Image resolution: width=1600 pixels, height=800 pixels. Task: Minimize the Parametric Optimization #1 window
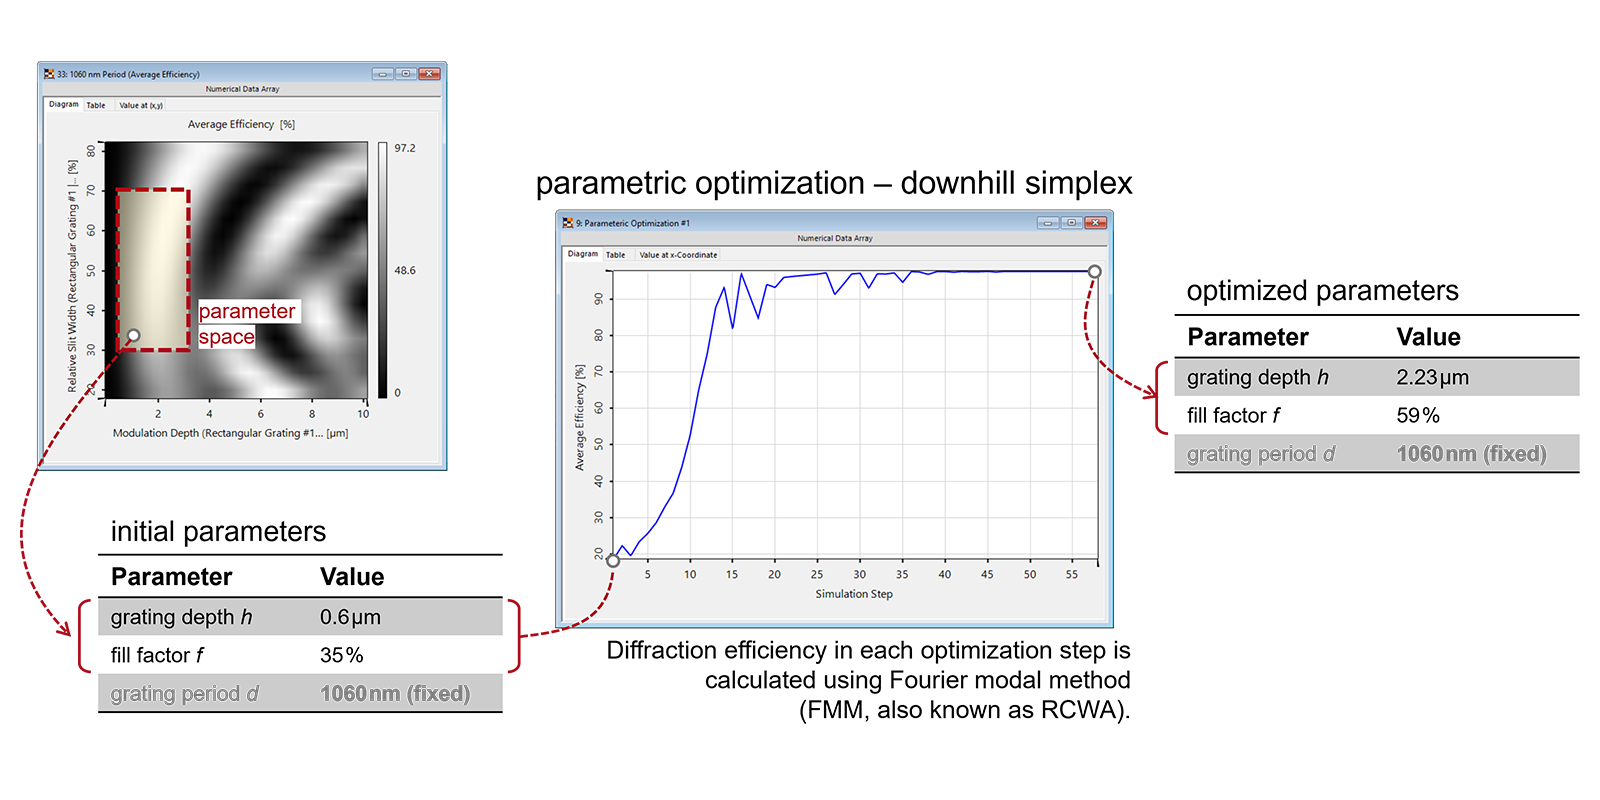[x=1047, y=223]
